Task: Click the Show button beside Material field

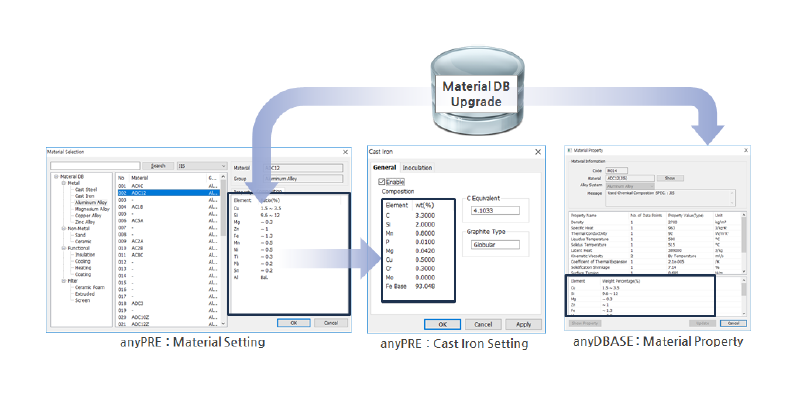Action: (670, 177)
